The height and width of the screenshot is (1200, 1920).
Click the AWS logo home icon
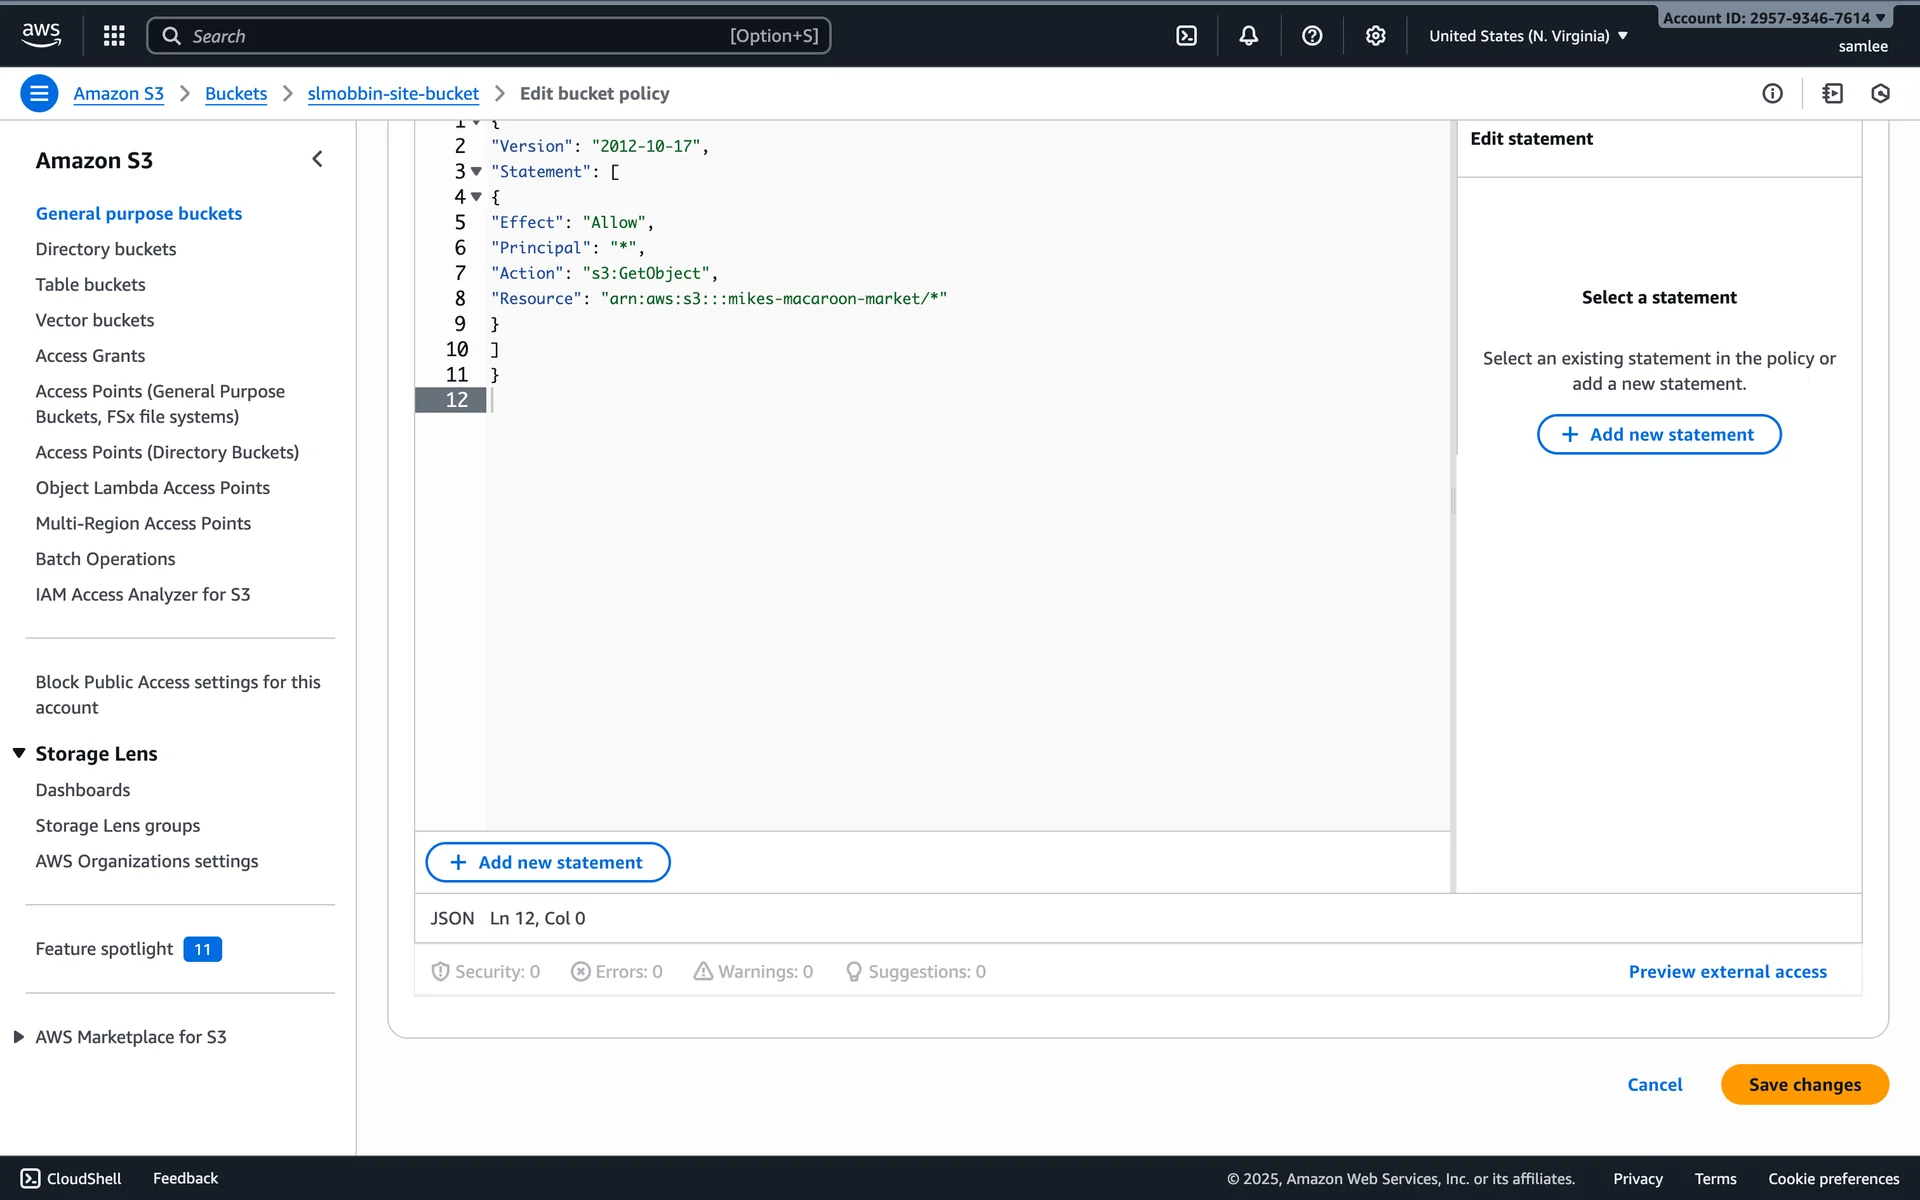click(41, 35)
